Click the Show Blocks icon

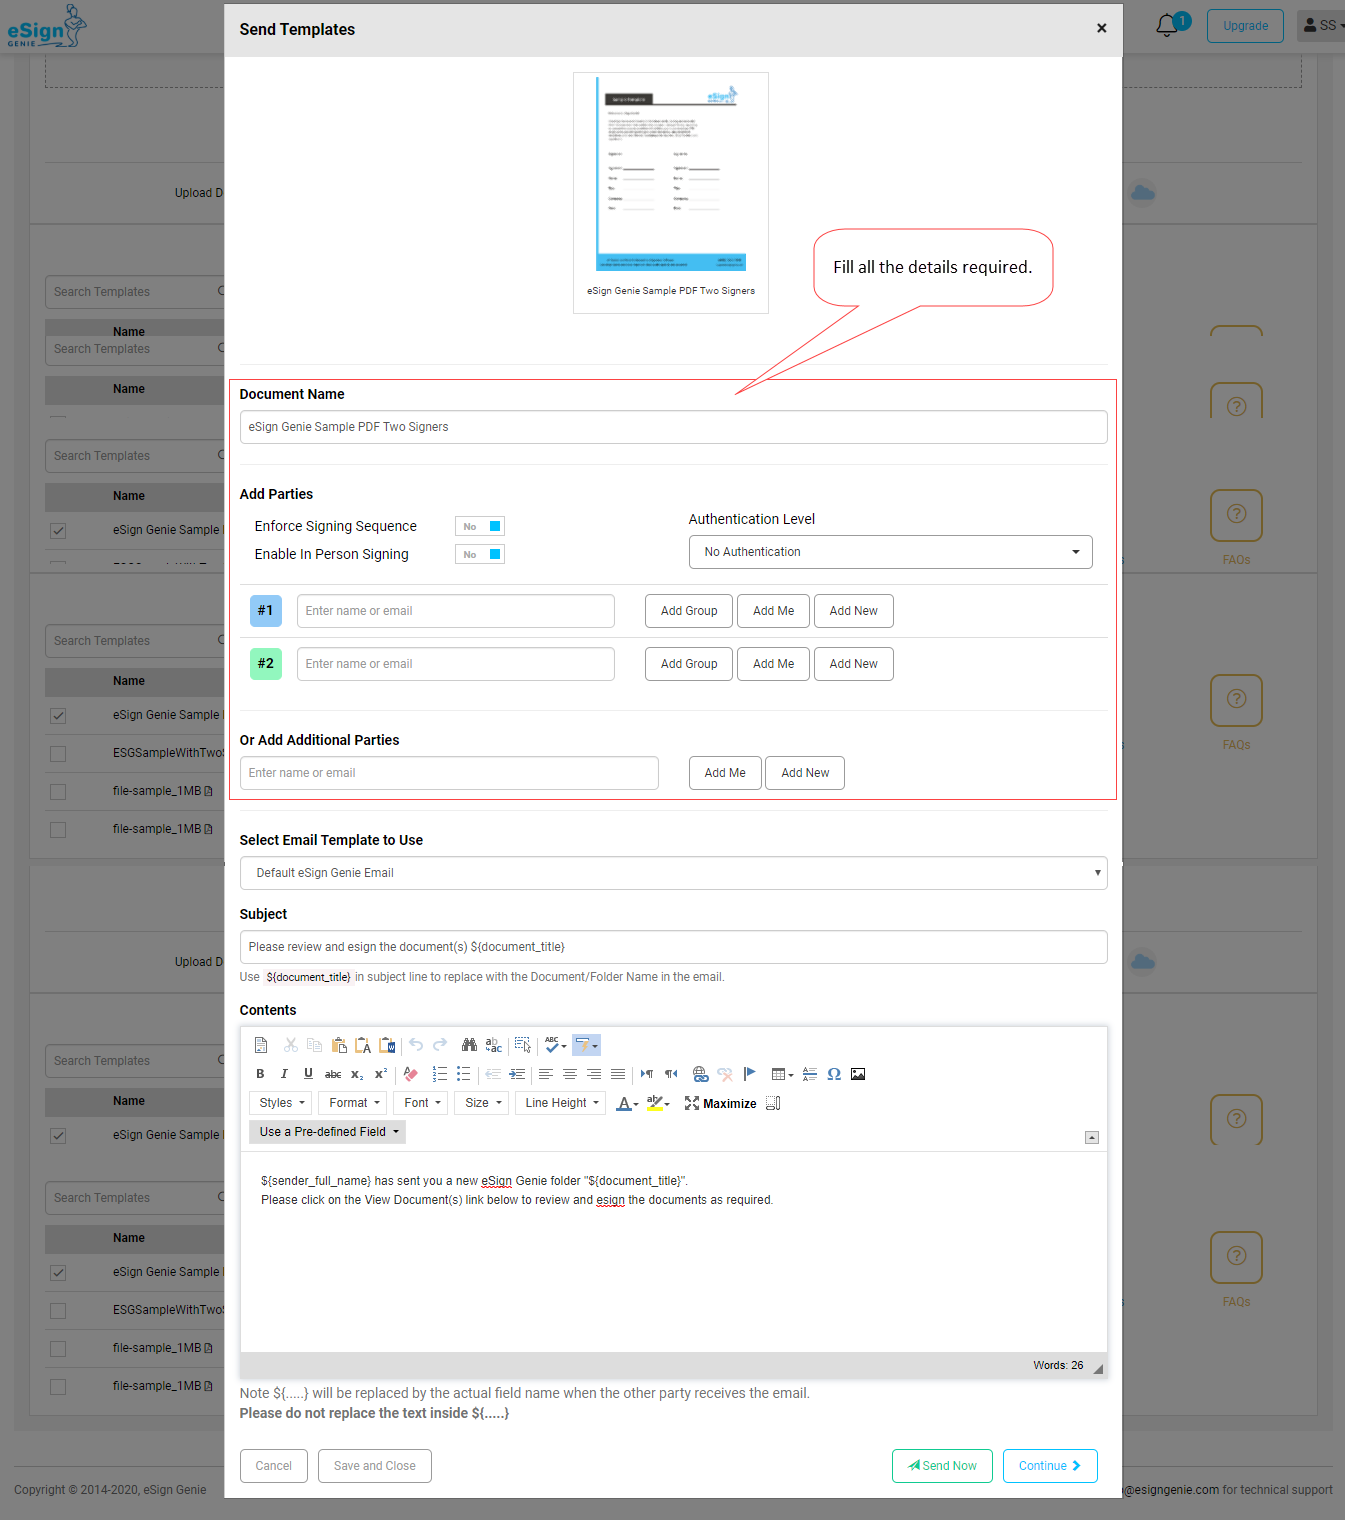tap(773, 1103)
